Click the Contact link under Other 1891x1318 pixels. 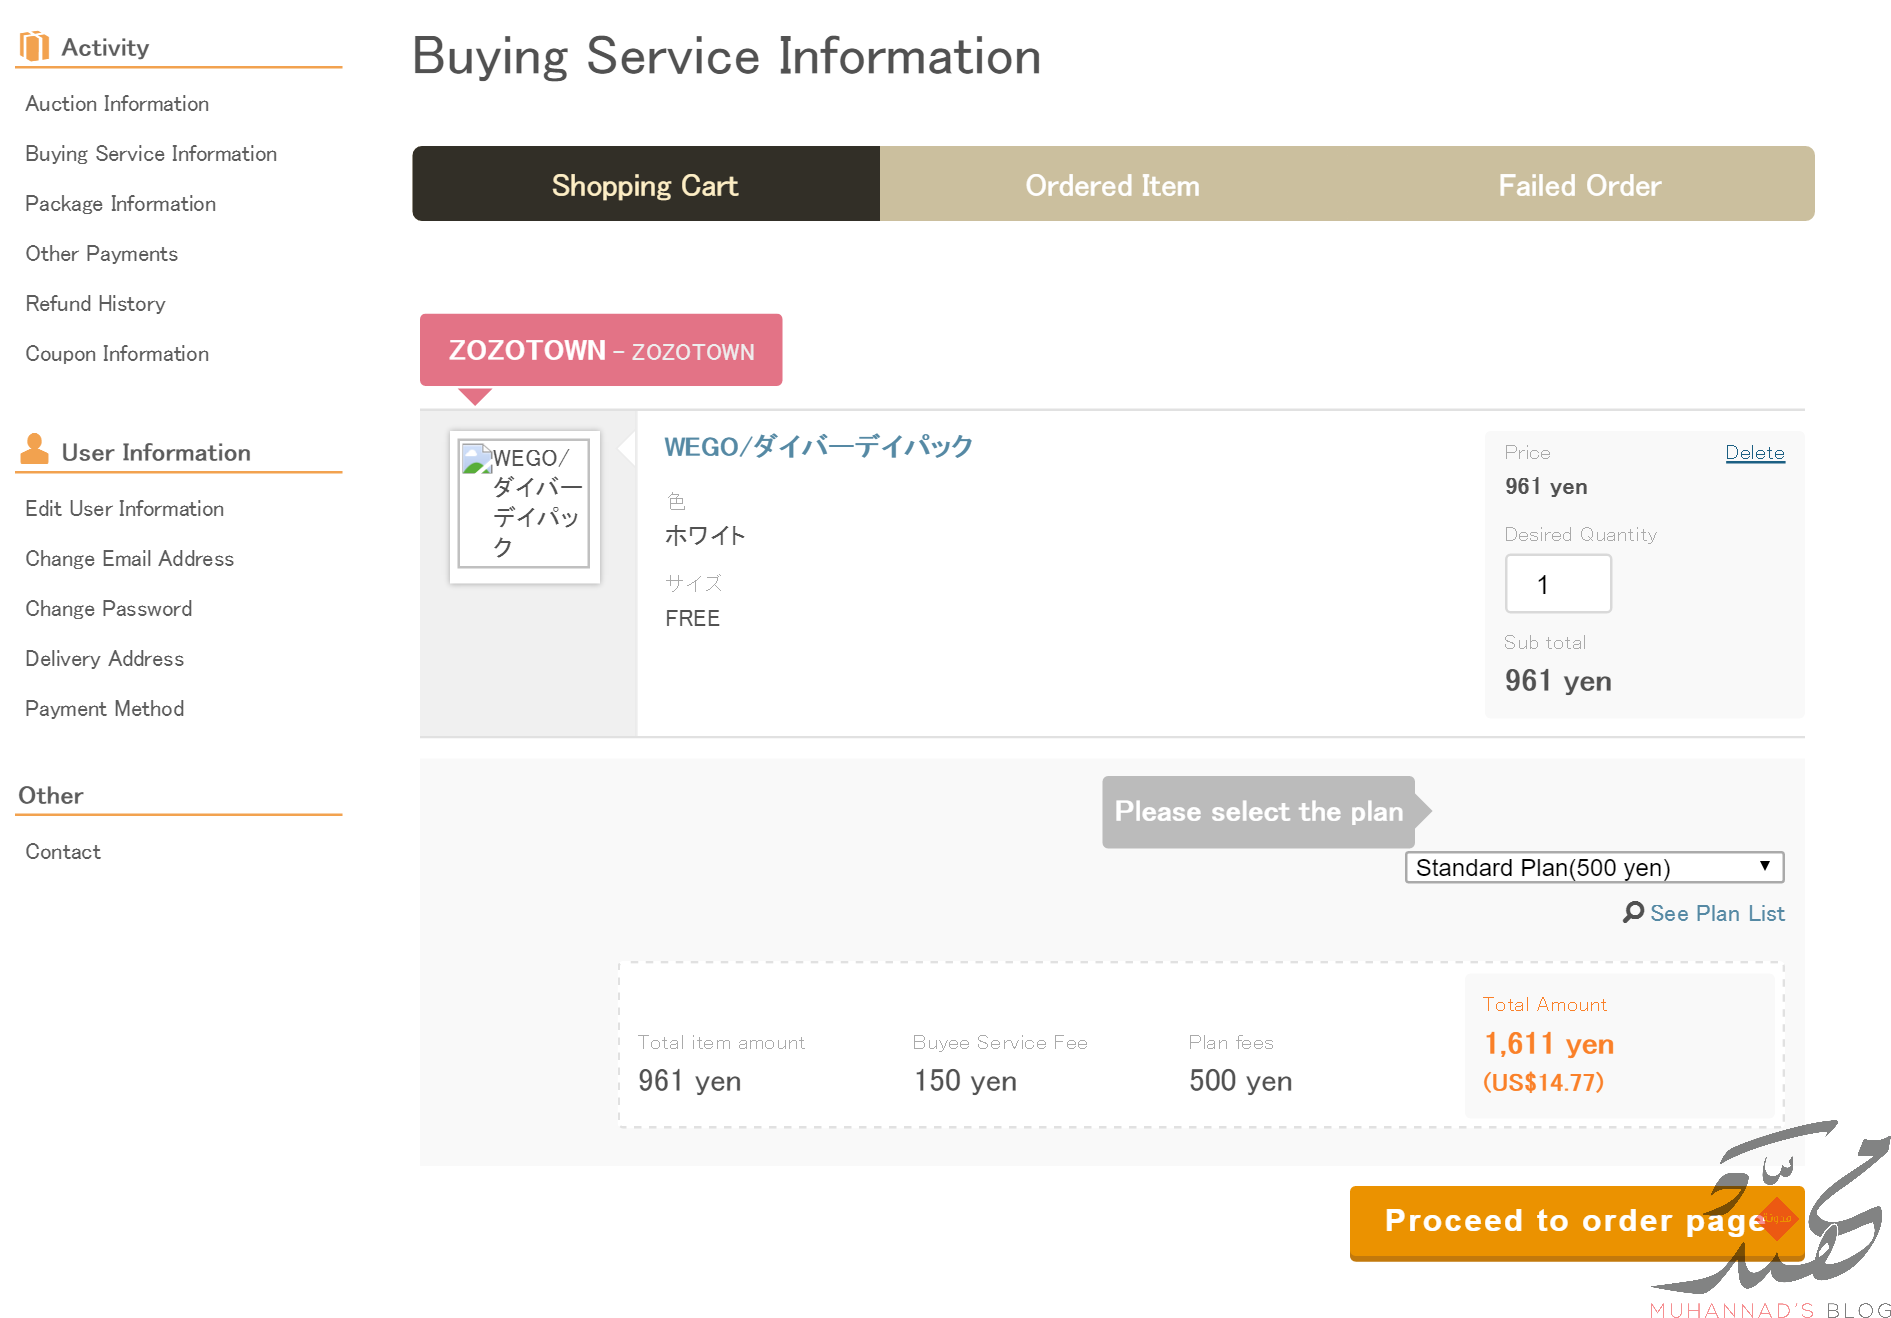(63, 852)
